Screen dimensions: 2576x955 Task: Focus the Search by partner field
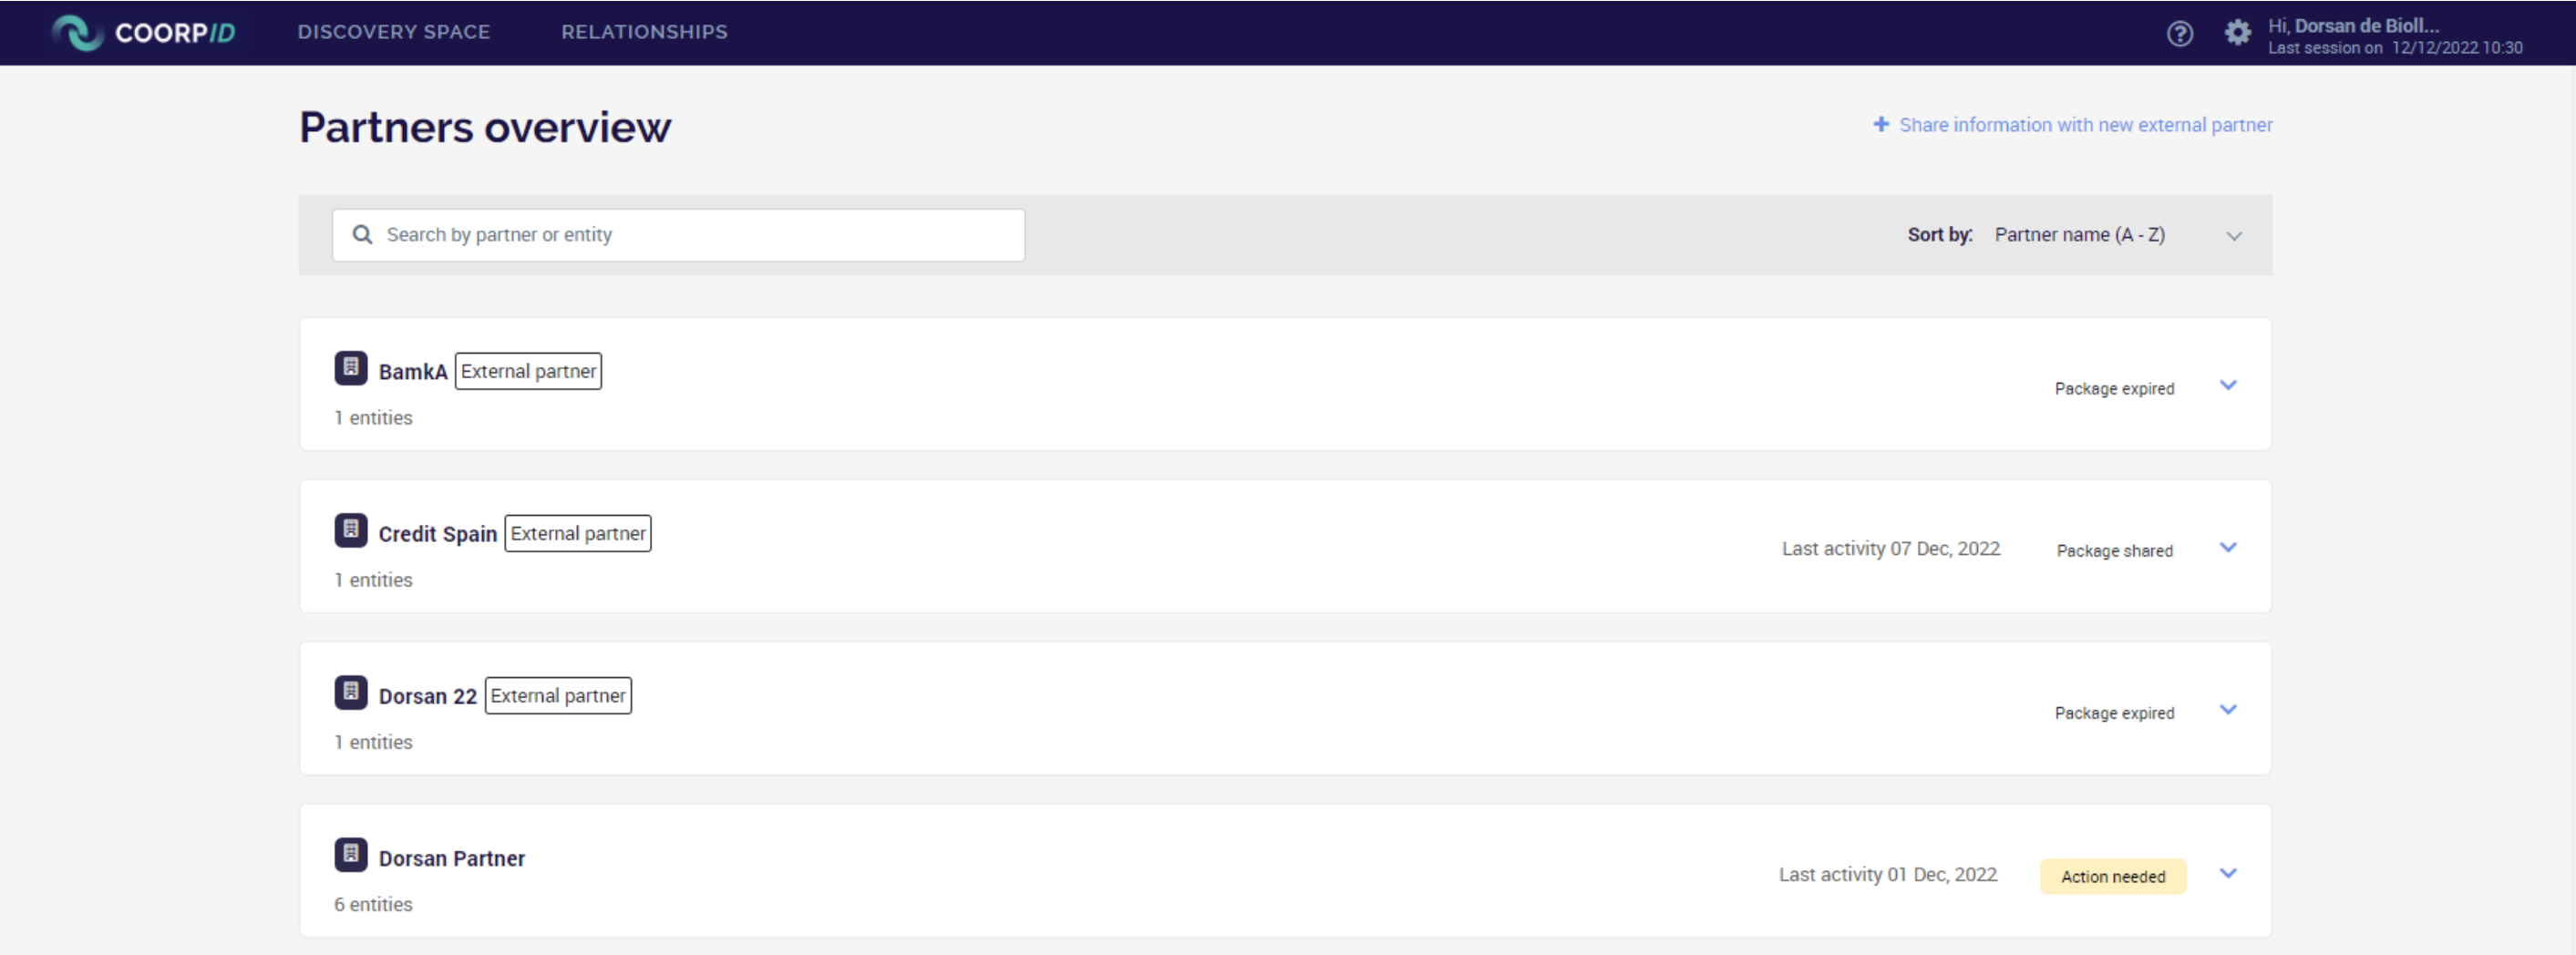678,235
